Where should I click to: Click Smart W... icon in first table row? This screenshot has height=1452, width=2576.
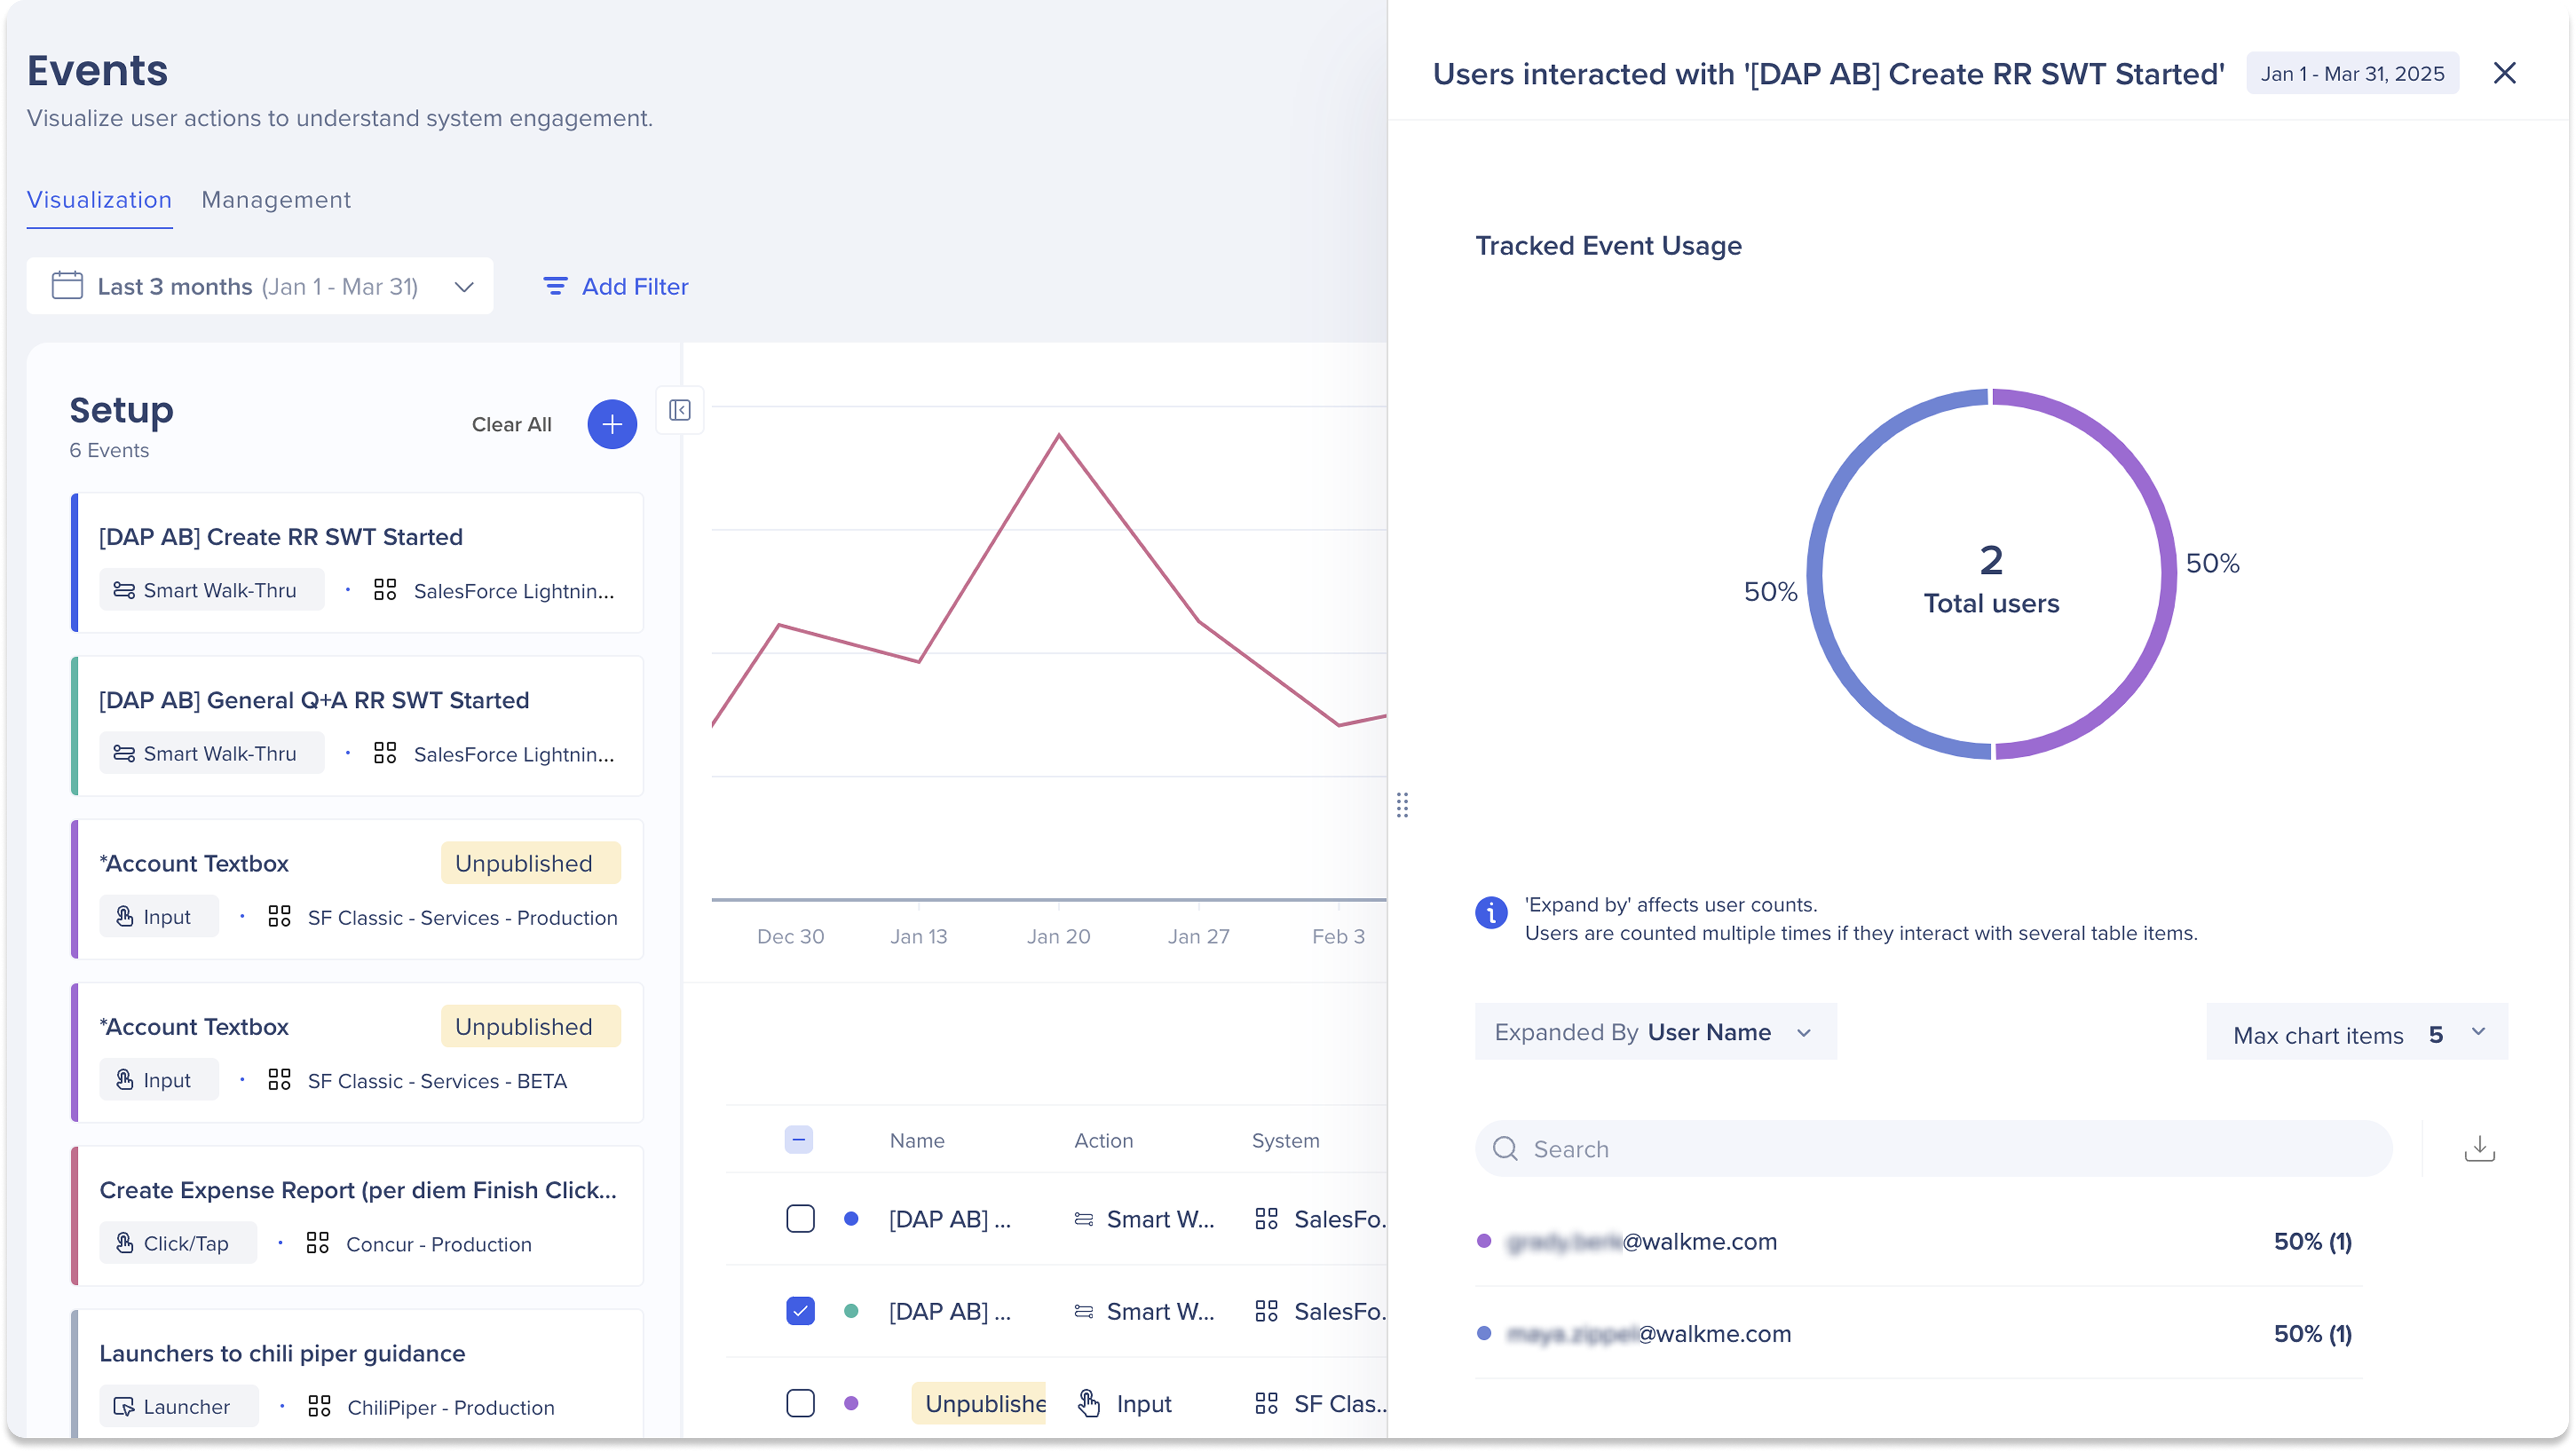1083,1219
